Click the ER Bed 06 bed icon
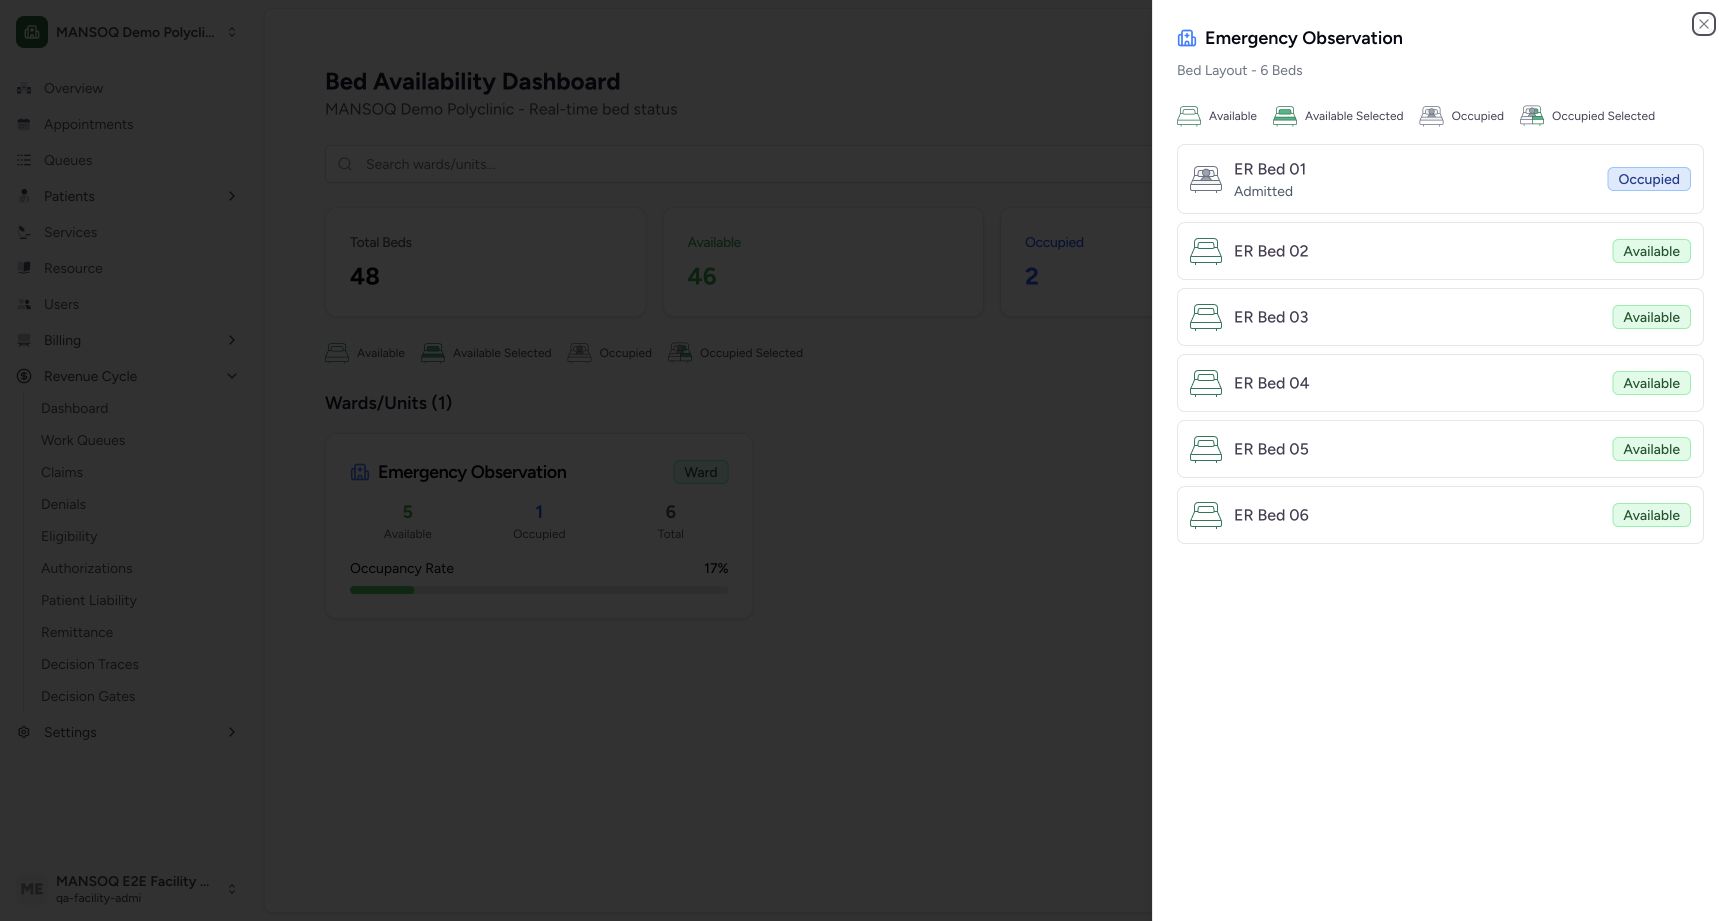 [x=1206, y=515]
